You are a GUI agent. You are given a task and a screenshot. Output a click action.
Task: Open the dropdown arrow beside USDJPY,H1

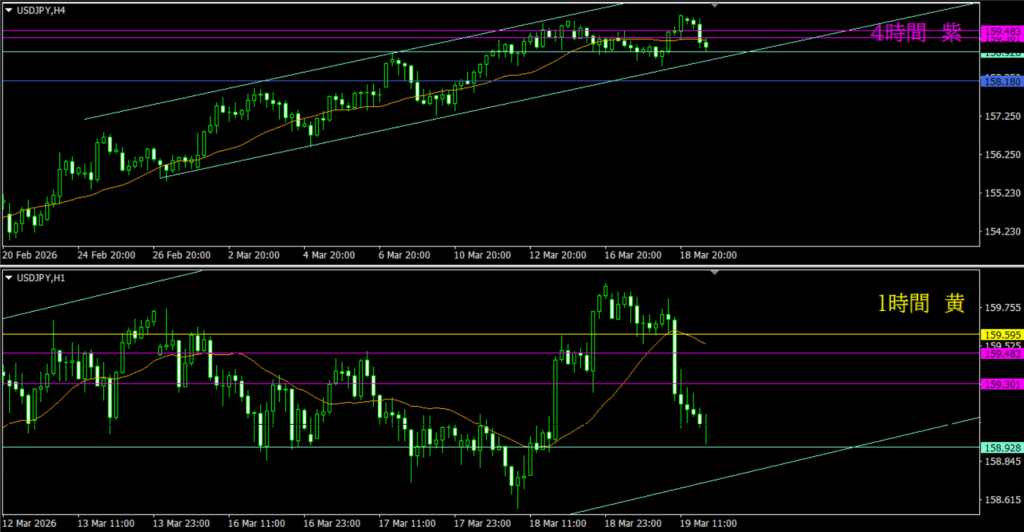(9, 277)
